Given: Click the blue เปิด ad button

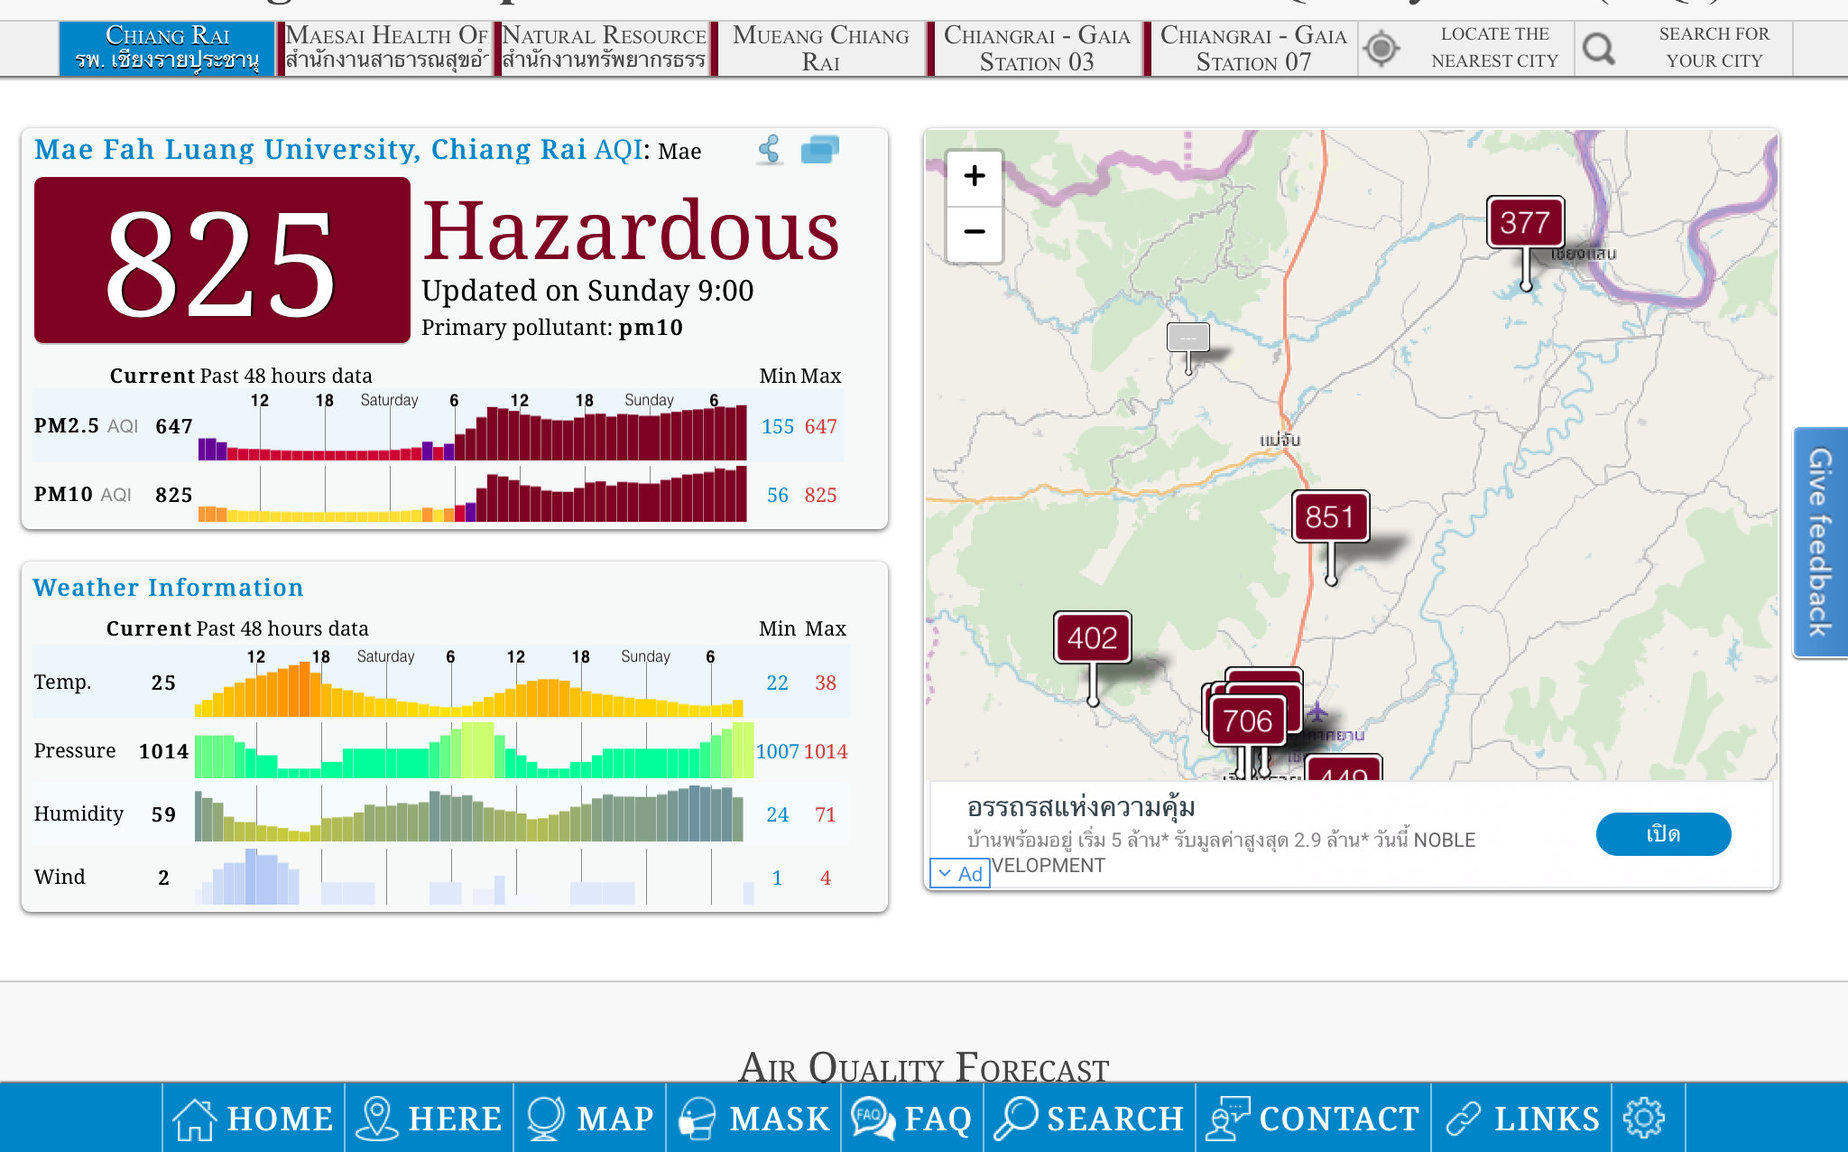Looking at the screenshot, I should click(1662, 834).
